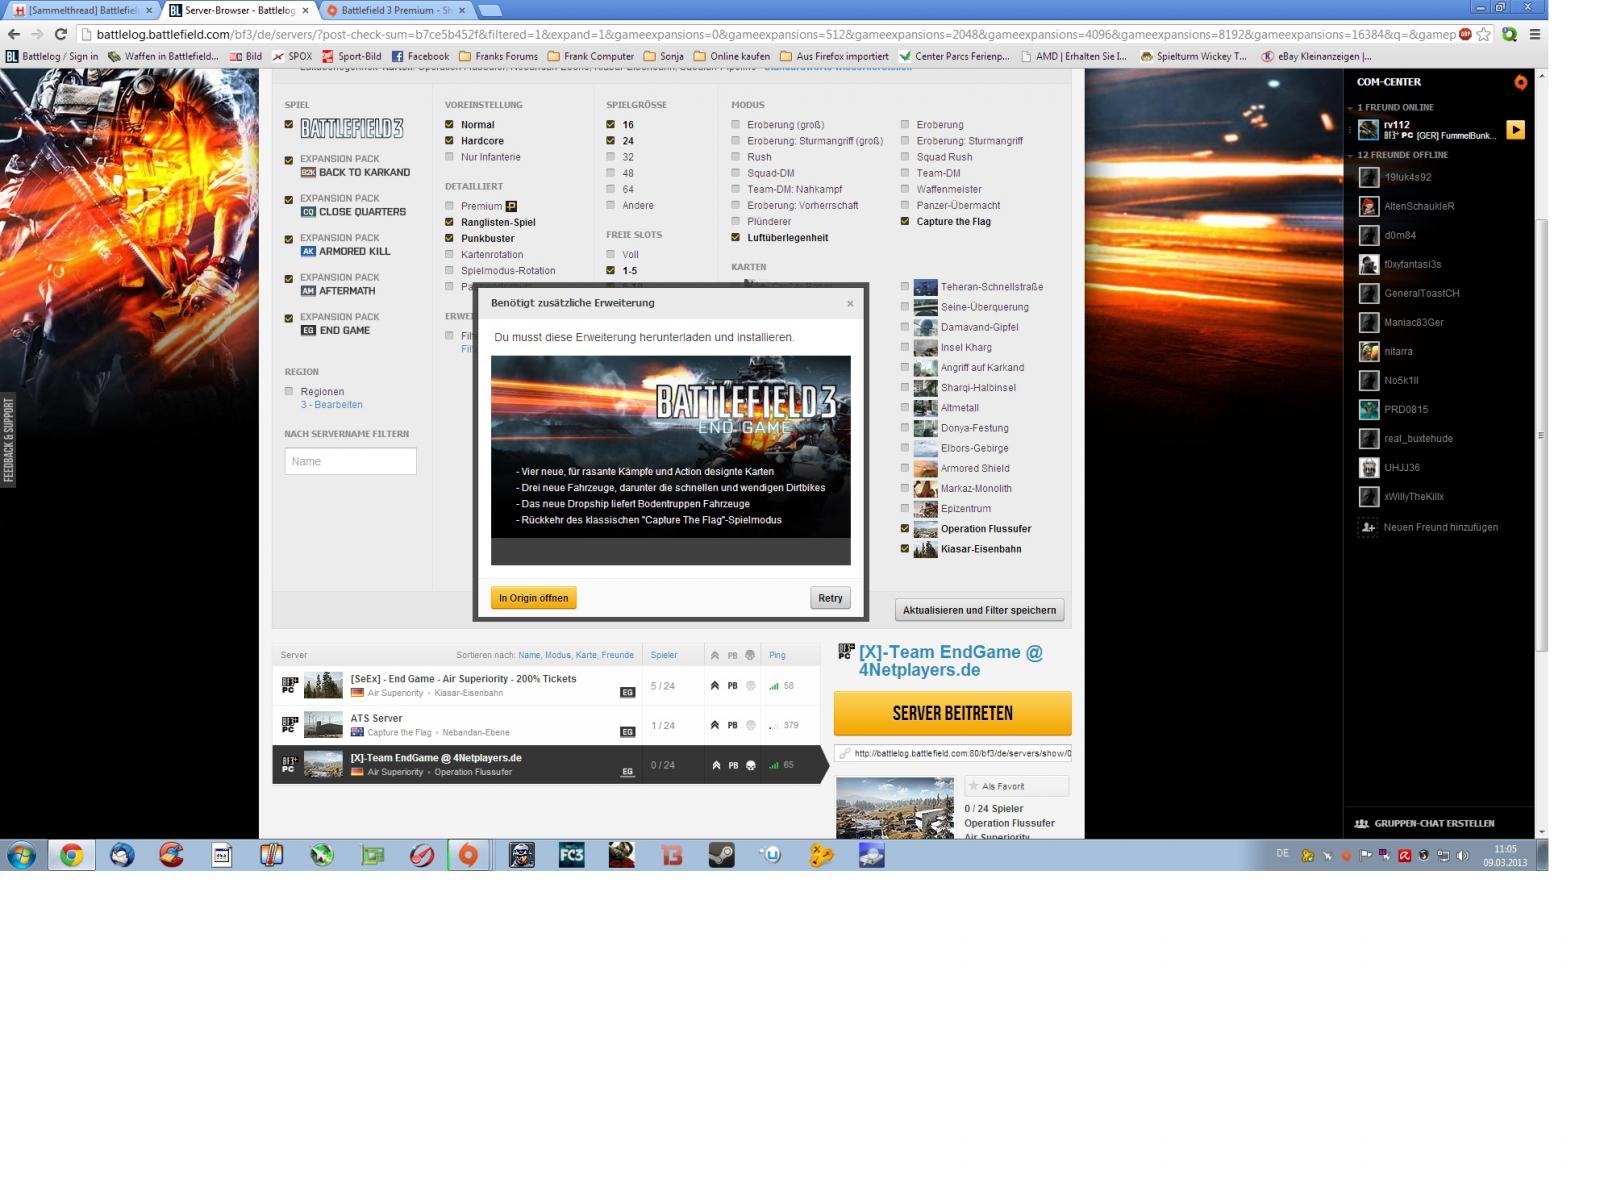Image resolution: width=1600 pixels, height=1200 pixels.
Task: Open 'Battlelog / Sign in' bookmark
Action: click(52, 56)
